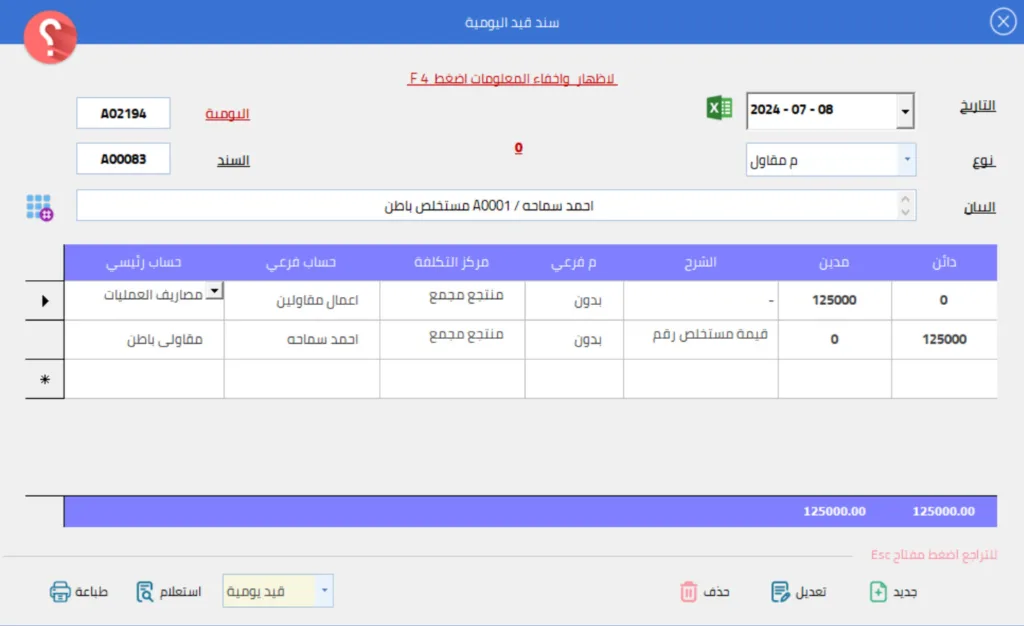The width and height of the screenshot is (1024, 626).
Task: Export the entry using the Excel icon
Action: pyautogui.click(x=719, y=109)
